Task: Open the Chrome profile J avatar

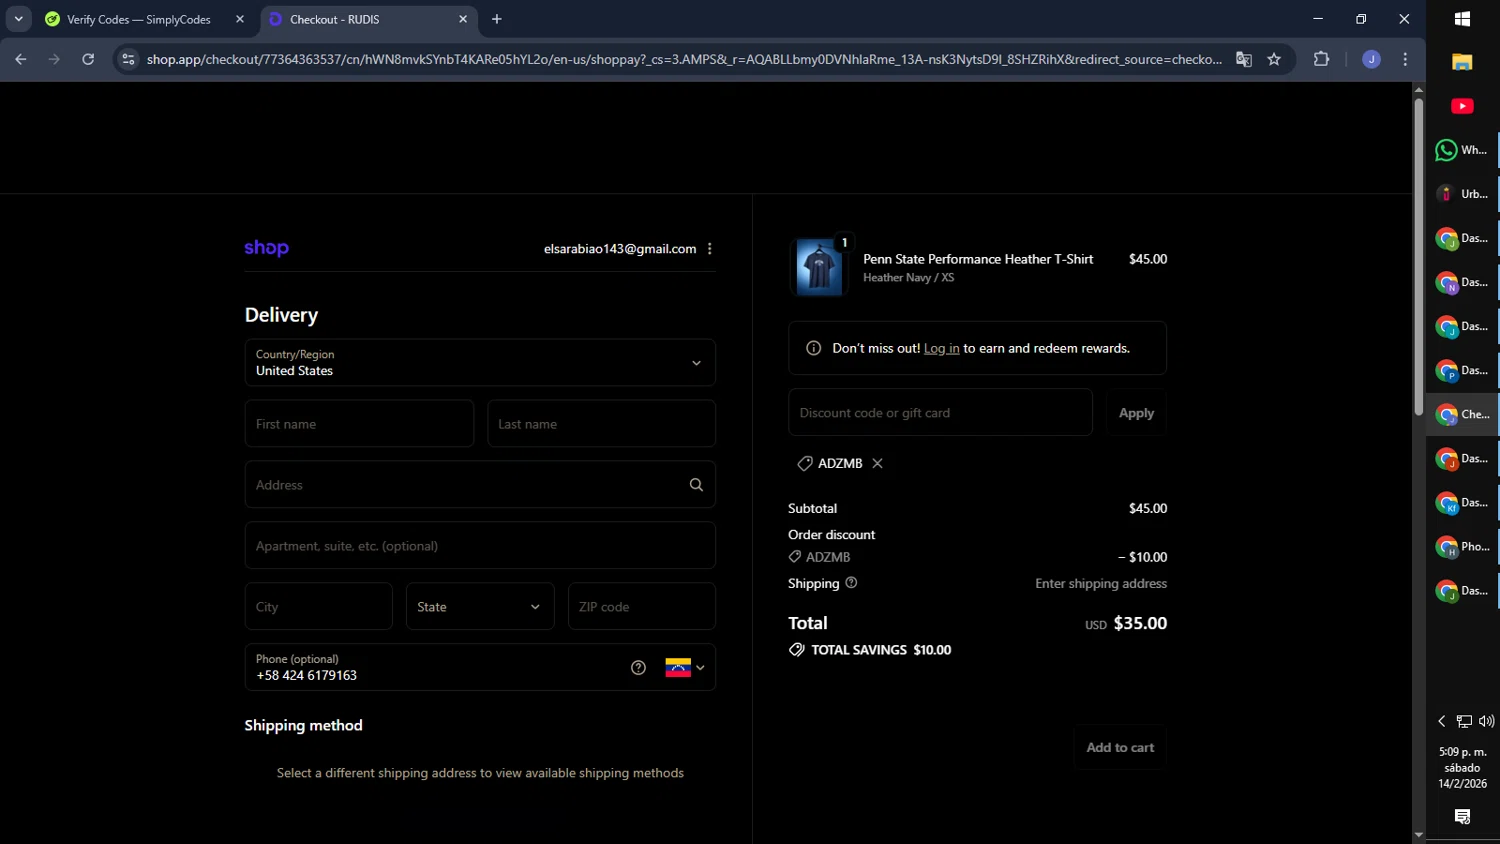Action: [1371, 60]
